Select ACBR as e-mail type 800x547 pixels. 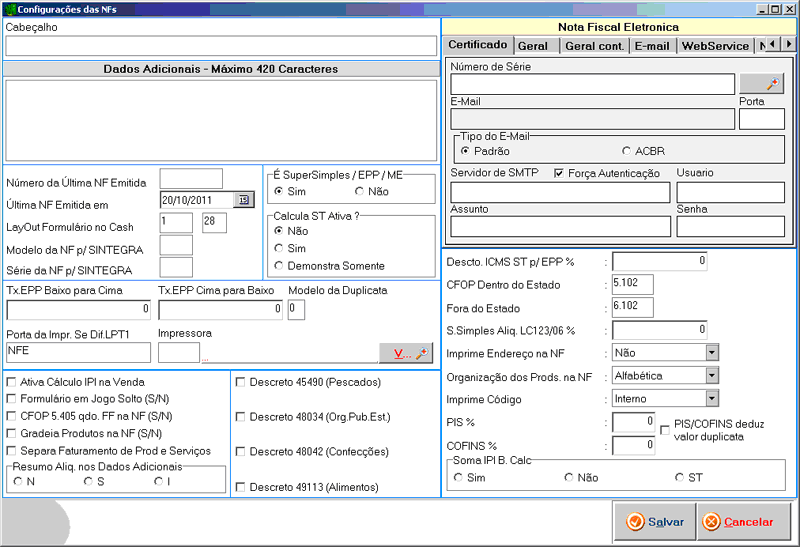click(x=626, y=150)
